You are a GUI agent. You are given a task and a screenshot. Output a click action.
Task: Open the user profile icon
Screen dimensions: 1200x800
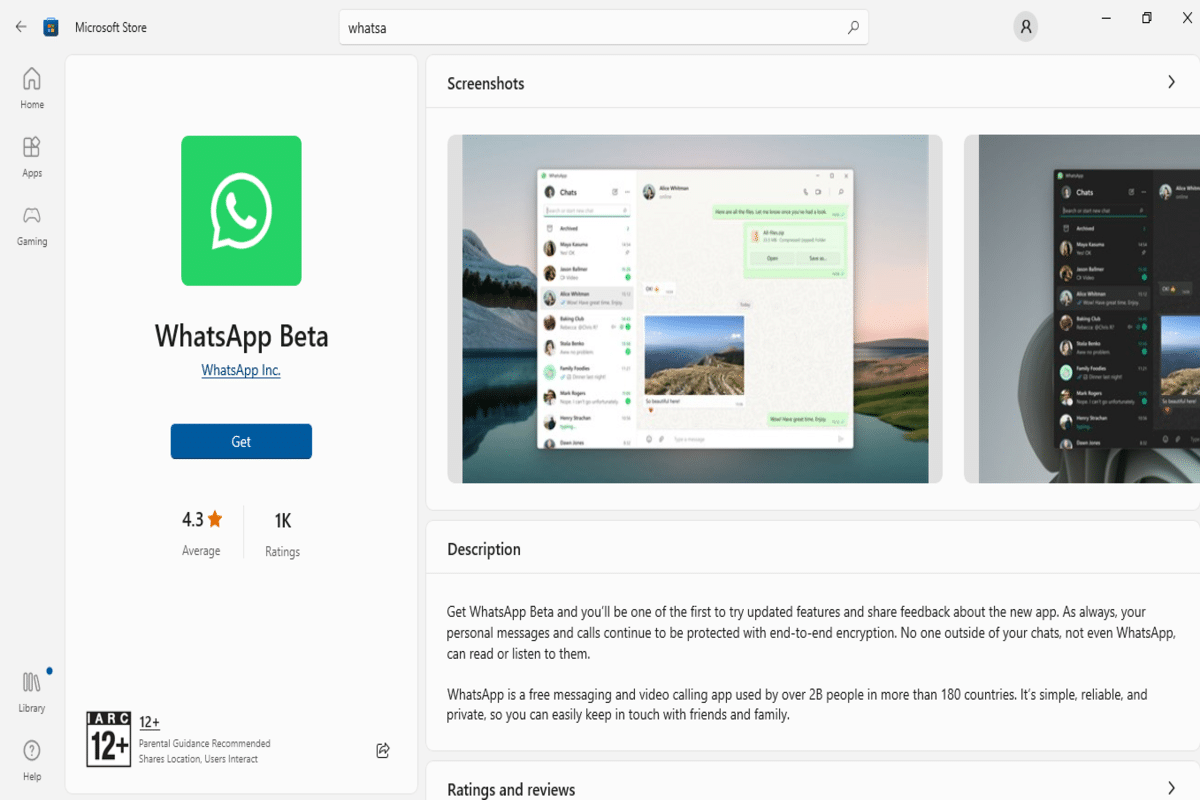click(x=1025, y=27)
